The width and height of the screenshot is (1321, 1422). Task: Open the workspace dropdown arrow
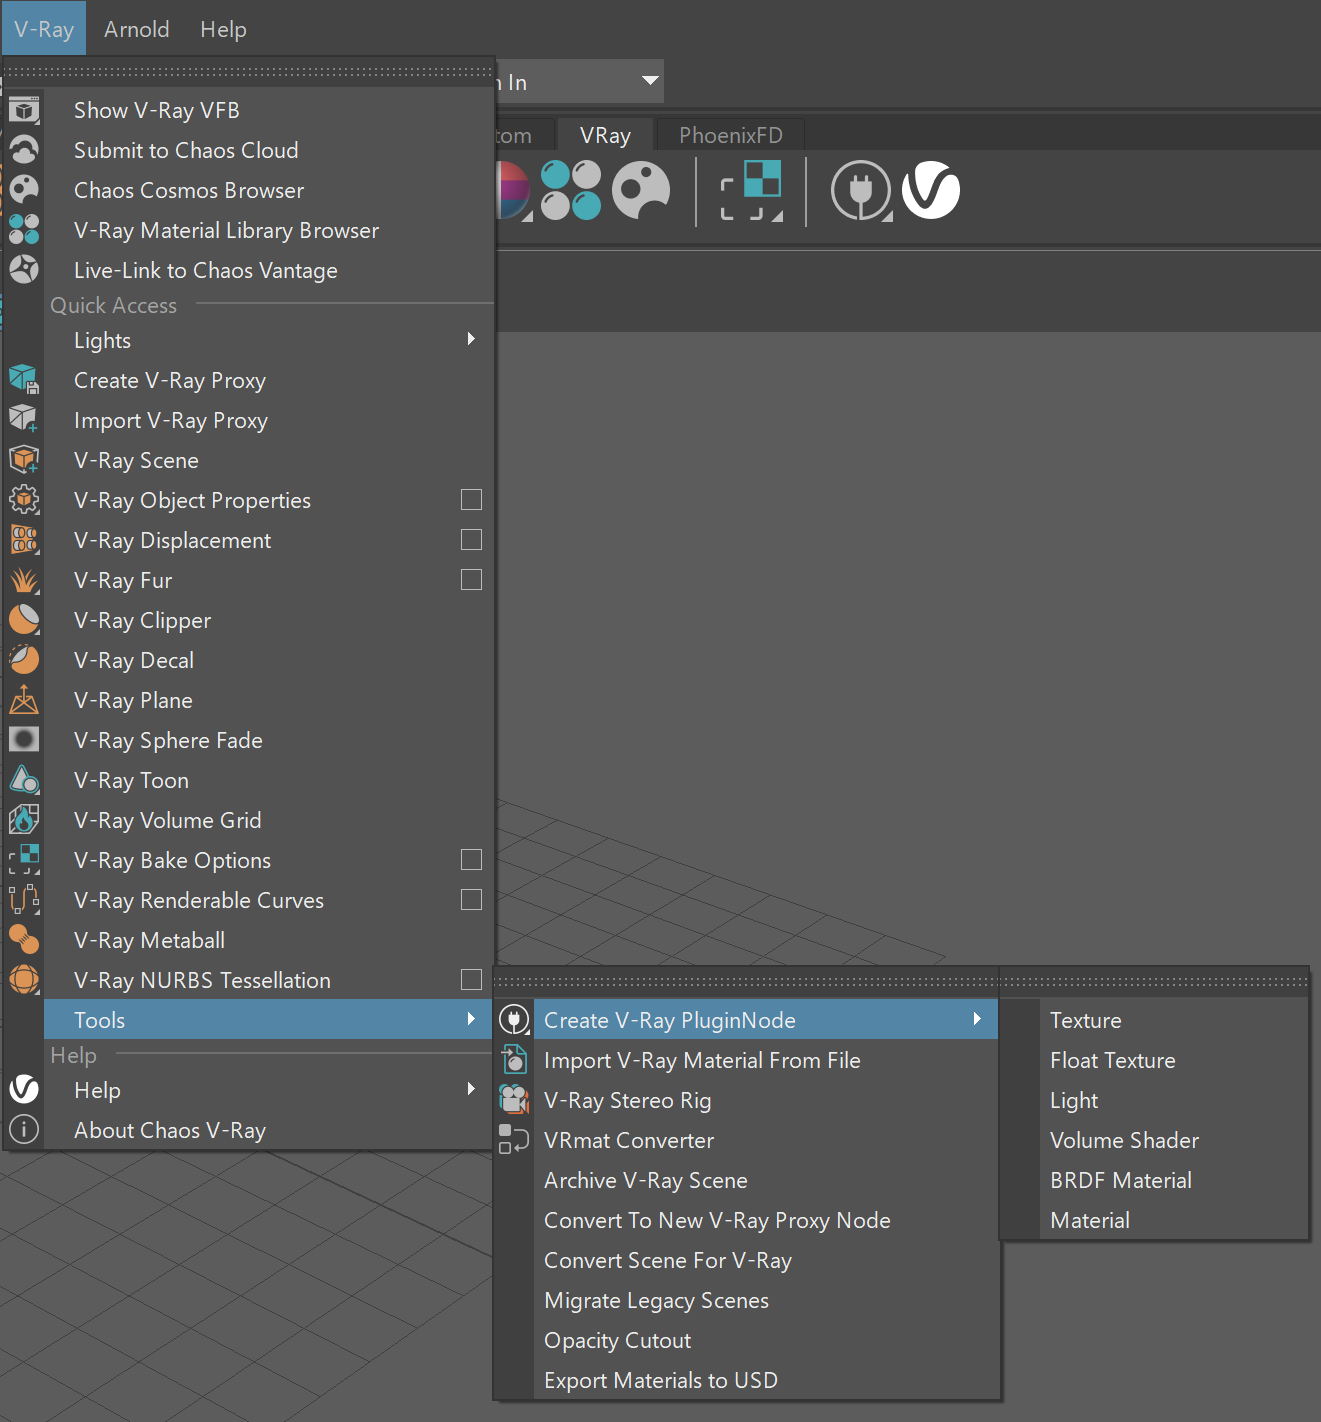coord(650,80)
